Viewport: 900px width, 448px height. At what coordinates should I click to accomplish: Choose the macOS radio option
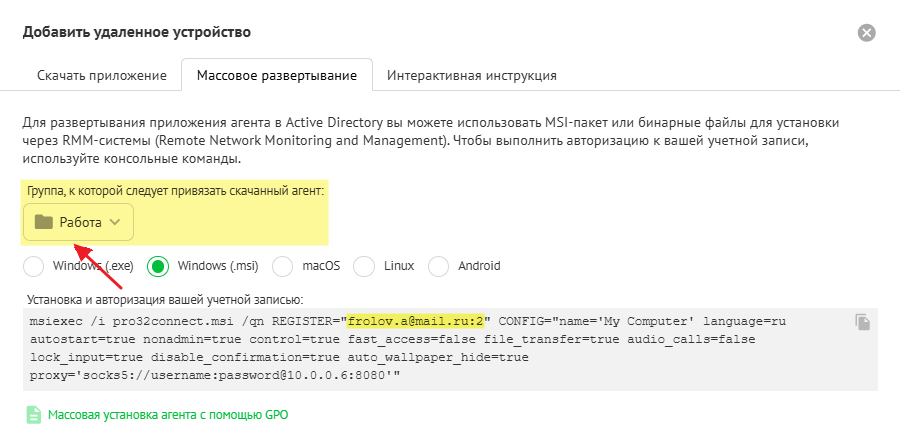point(284,266)
